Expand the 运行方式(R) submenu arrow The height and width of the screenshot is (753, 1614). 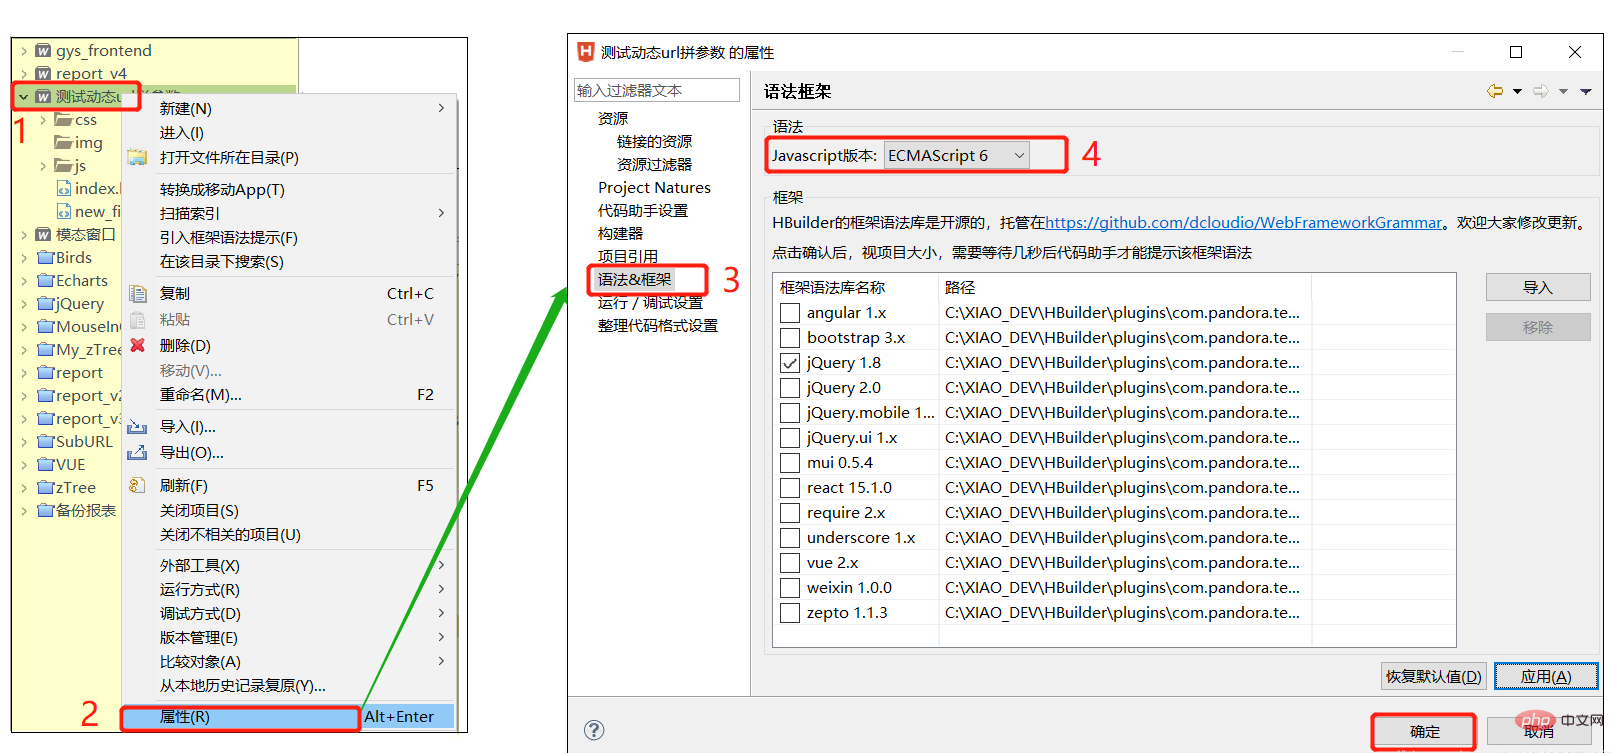[x=441, y=589]
